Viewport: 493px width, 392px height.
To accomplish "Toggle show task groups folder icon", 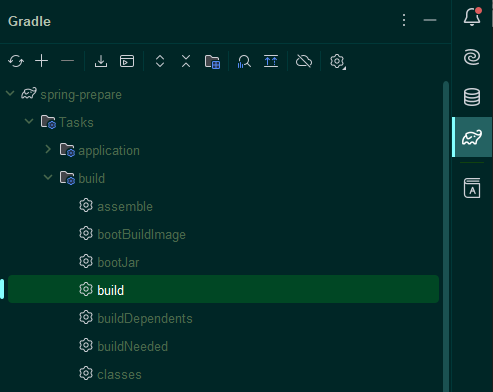I will [212, 62].
